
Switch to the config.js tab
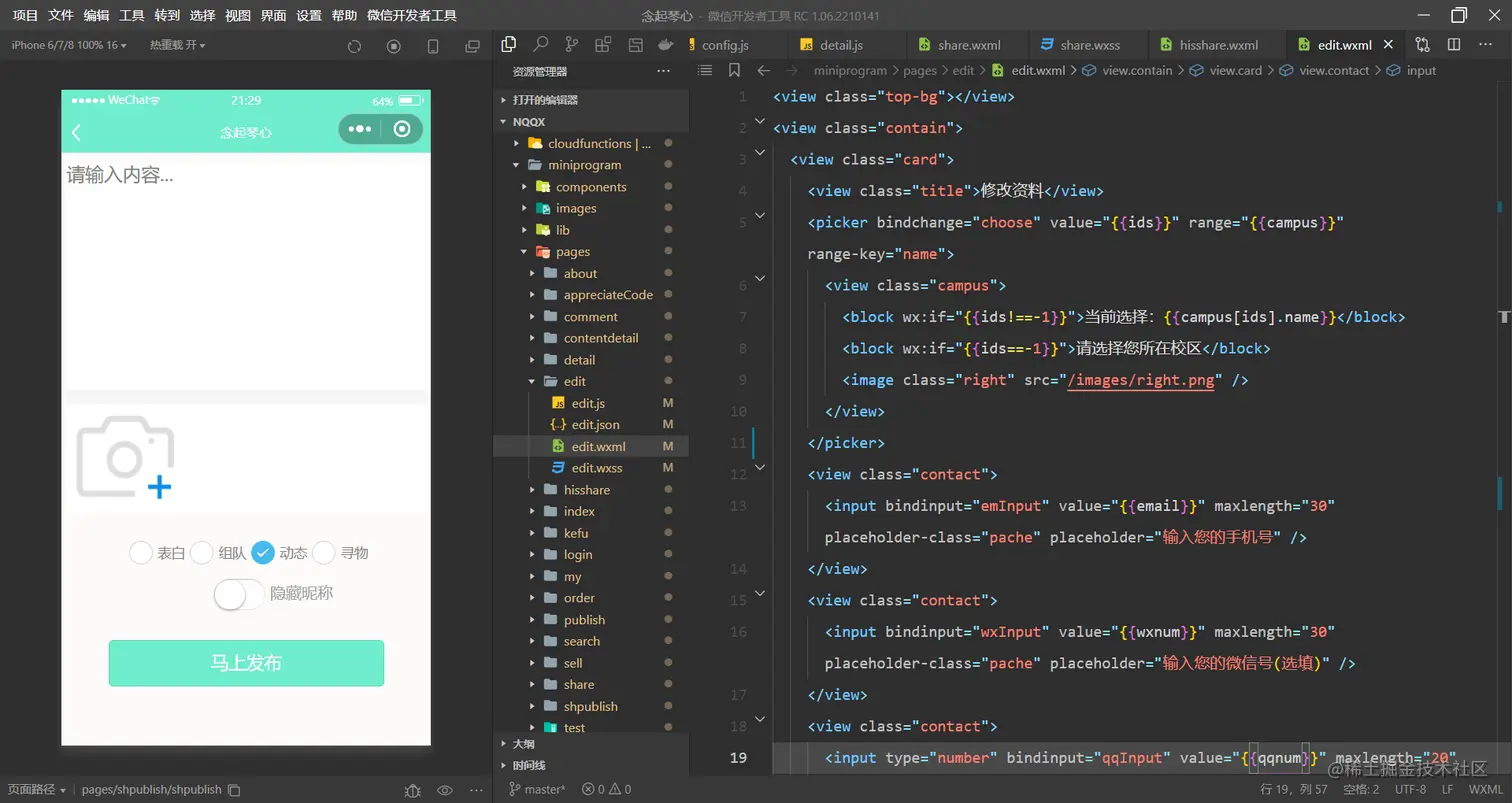(x=725, y=45)
